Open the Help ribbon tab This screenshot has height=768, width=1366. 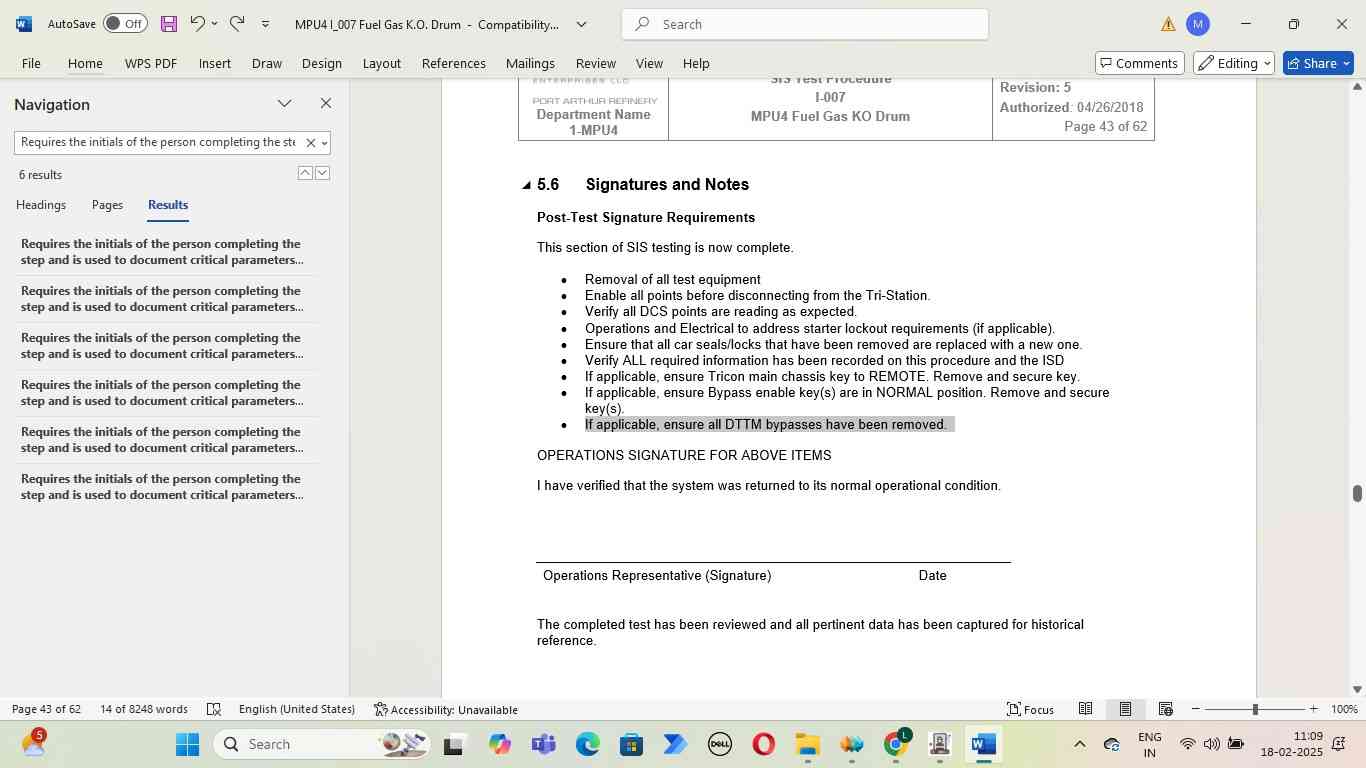pyautogui.click(x=696, y=63)
